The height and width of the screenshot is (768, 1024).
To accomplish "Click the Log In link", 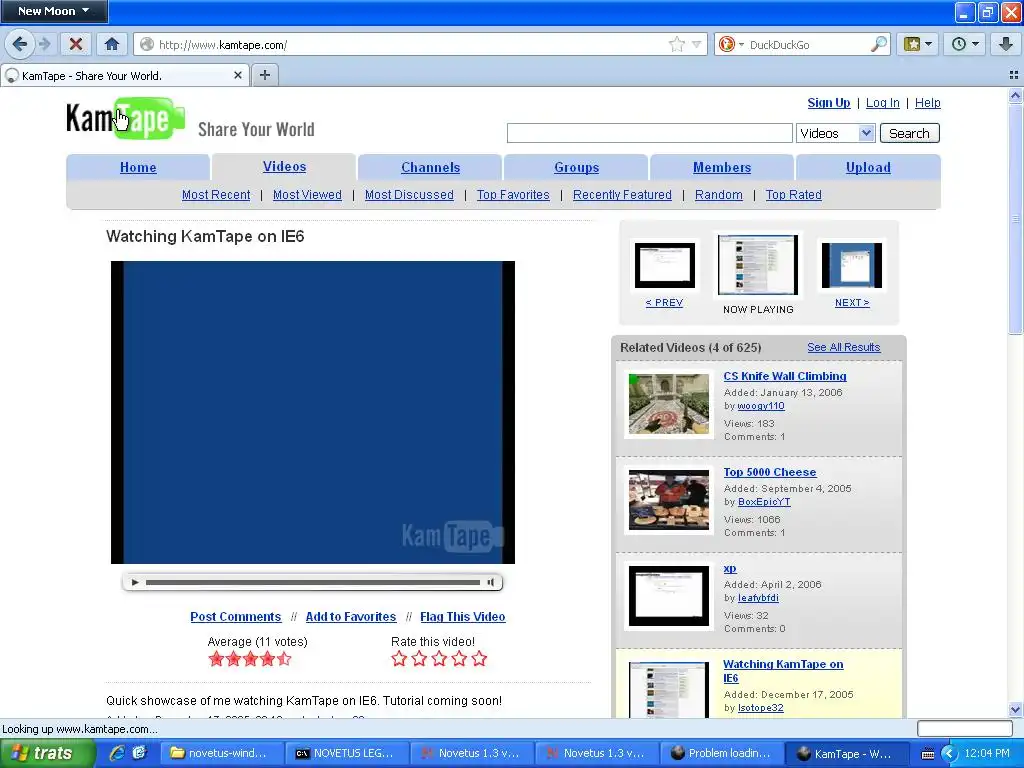I will [x=882, y=103].
